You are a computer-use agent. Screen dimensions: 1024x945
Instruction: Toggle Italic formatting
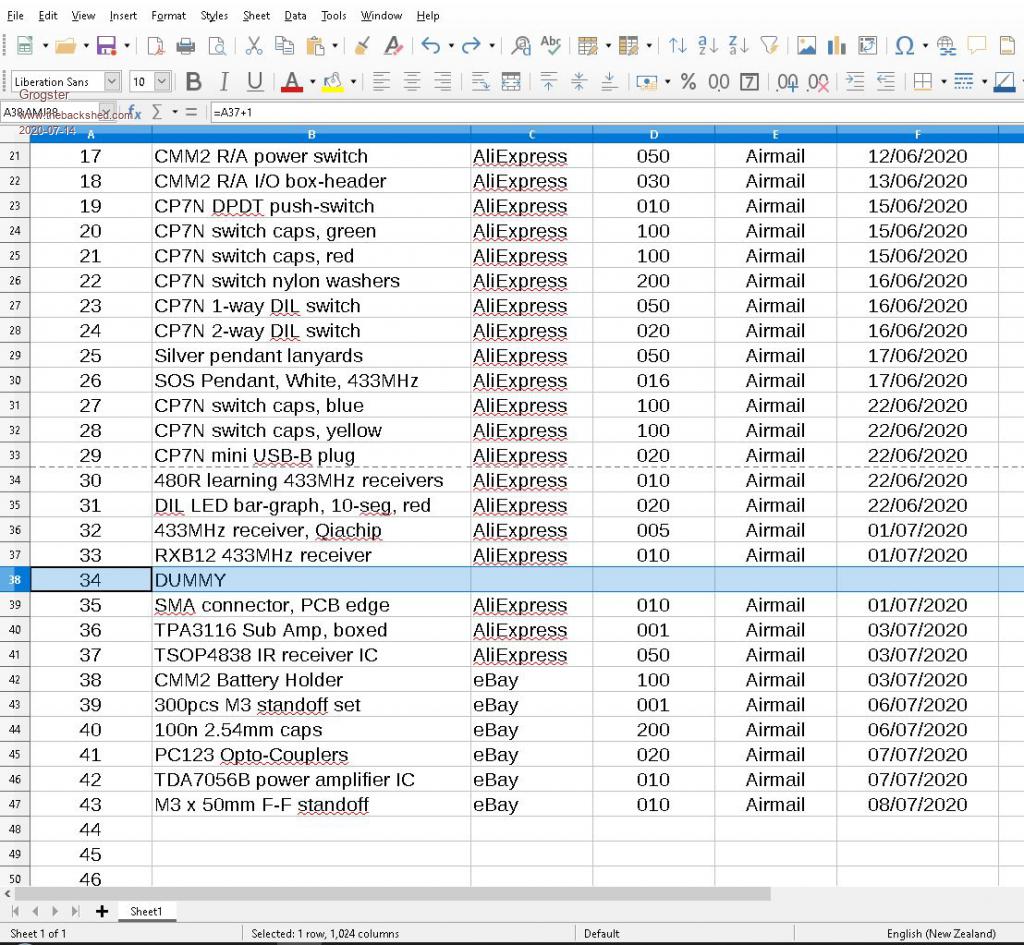(x=224, y=82)
